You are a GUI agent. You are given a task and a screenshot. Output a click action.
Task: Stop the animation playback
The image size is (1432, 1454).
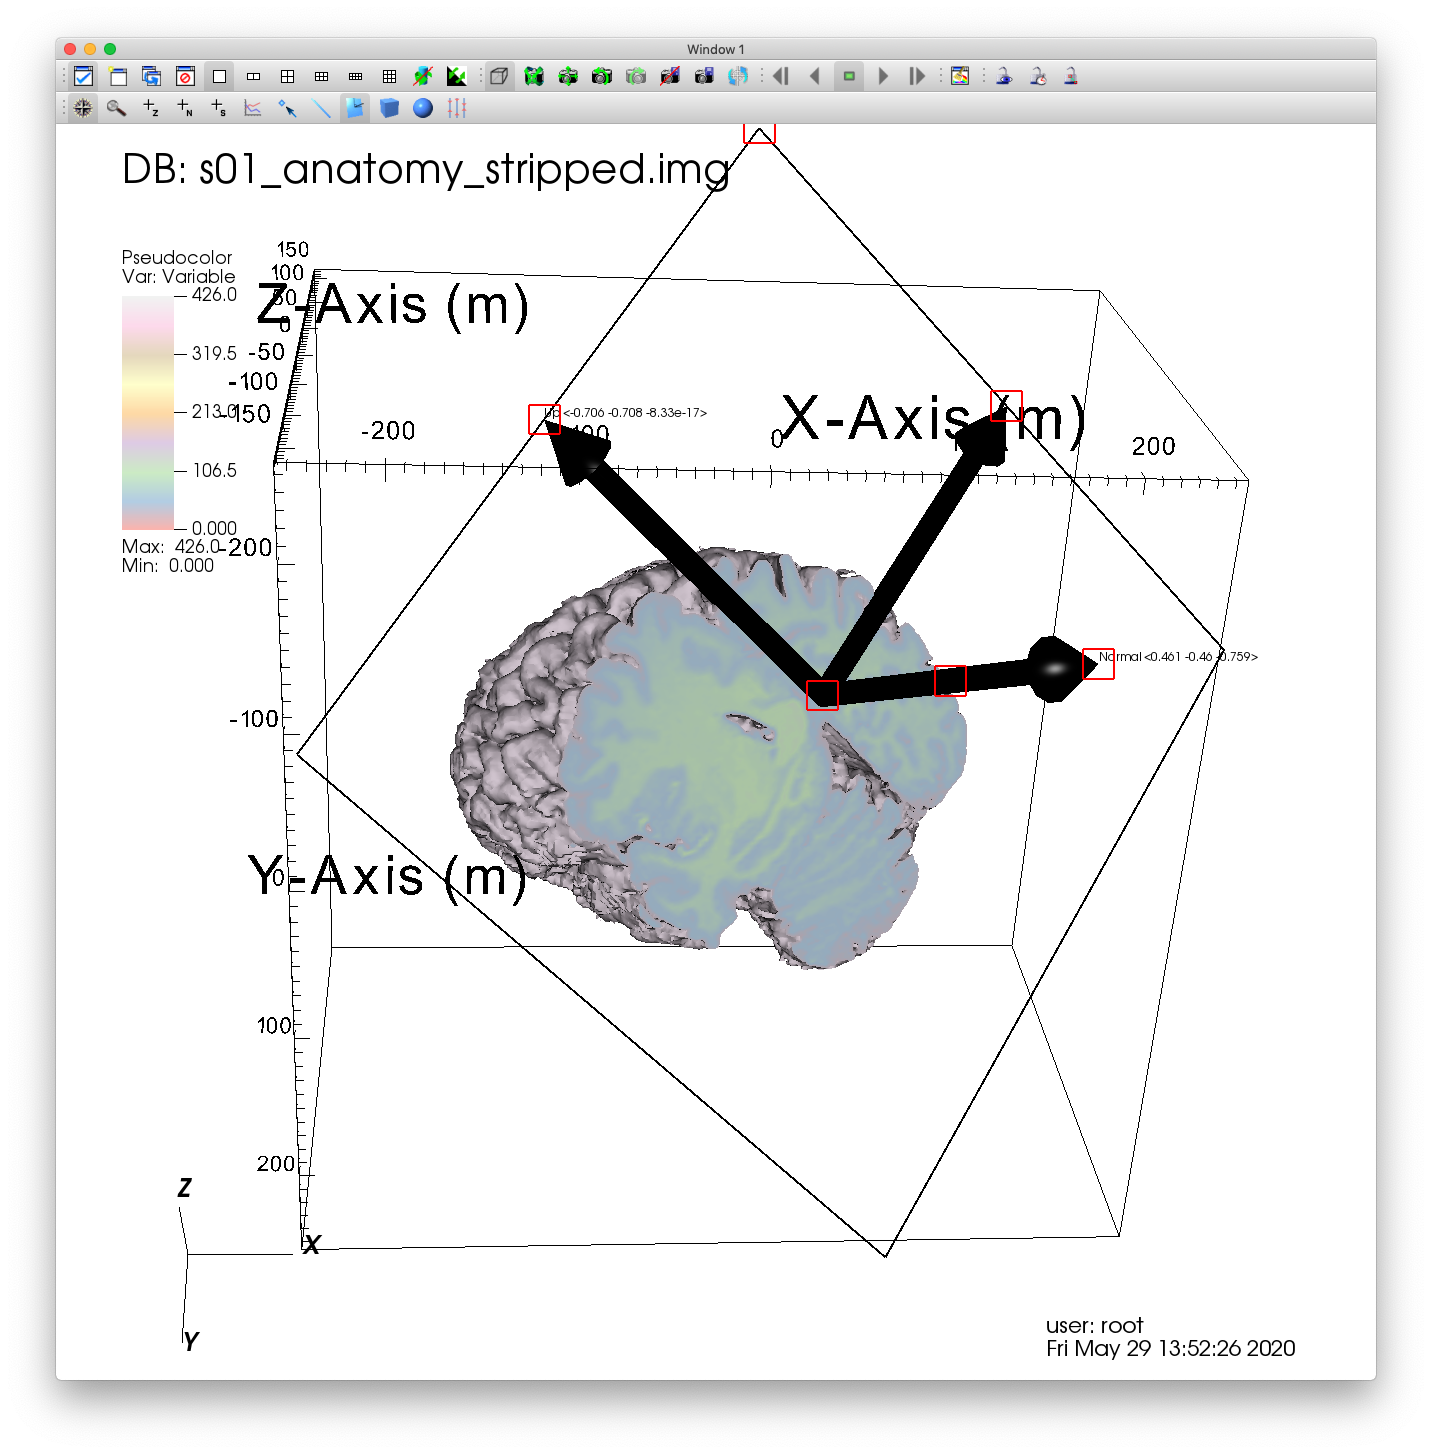pyautogui.click(x=849, y=77)
